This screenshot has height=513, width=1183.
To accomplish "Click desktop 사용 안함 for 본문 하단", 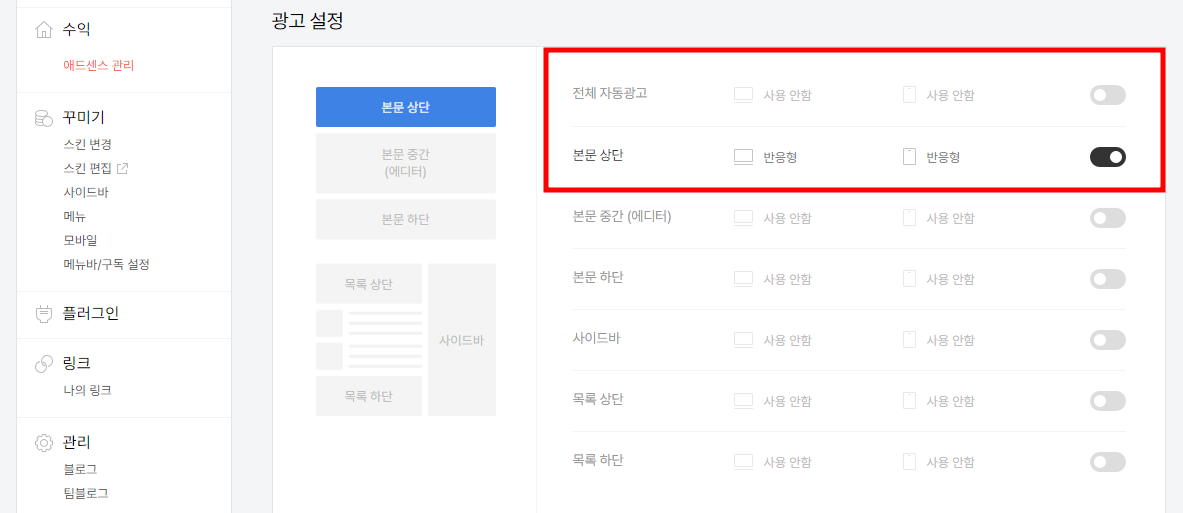I will click(787, 280).
